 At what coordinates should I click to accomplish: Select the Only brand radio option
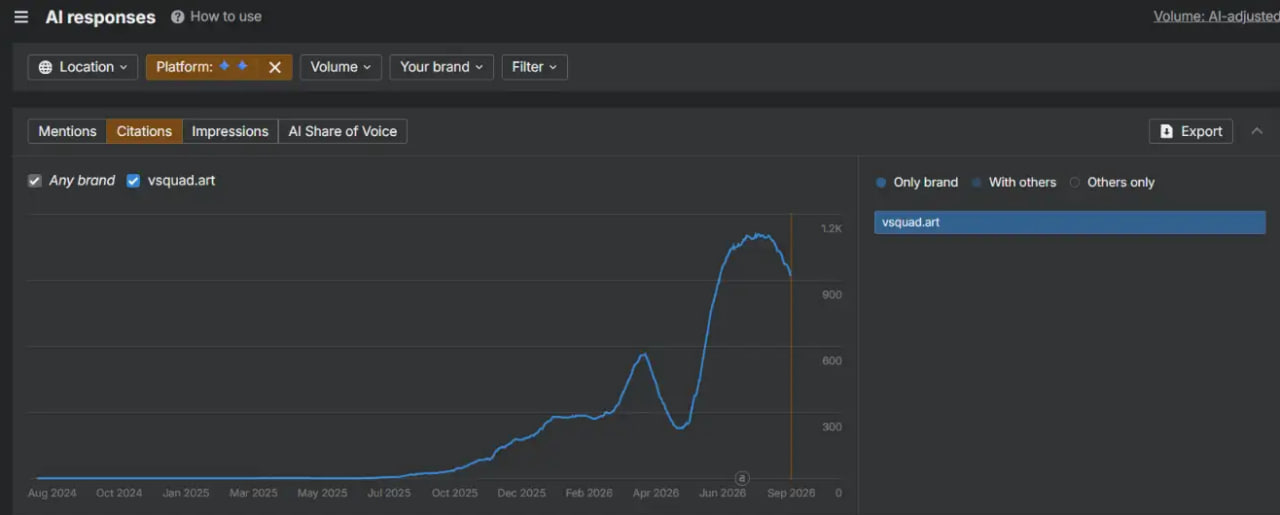tap(917, 182)
